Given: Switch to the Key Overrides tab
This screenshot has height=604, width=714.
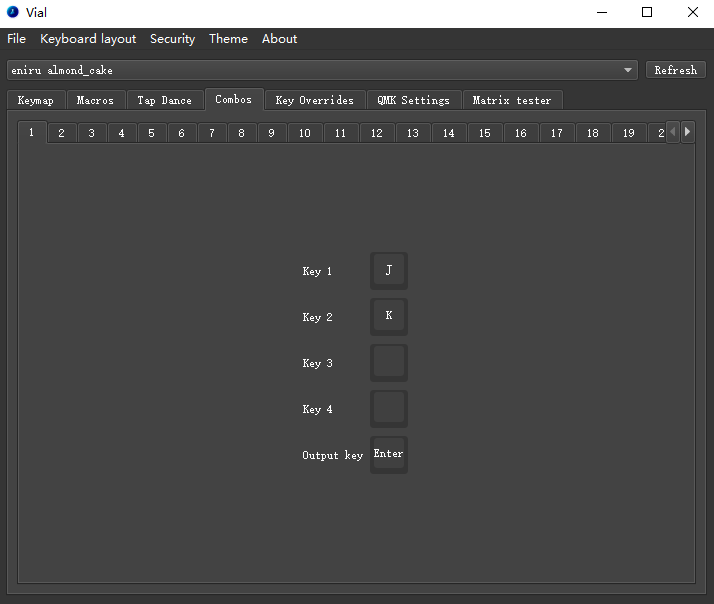Looking at the screenshot, I should 315,100.
